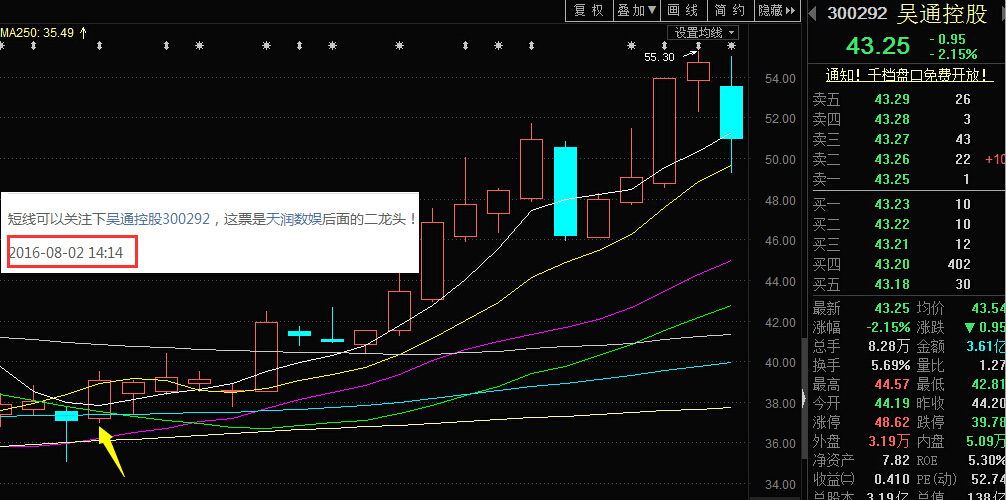Click the info marker above the 55.30 candle

pyautogui.click(x=698, y=46)
